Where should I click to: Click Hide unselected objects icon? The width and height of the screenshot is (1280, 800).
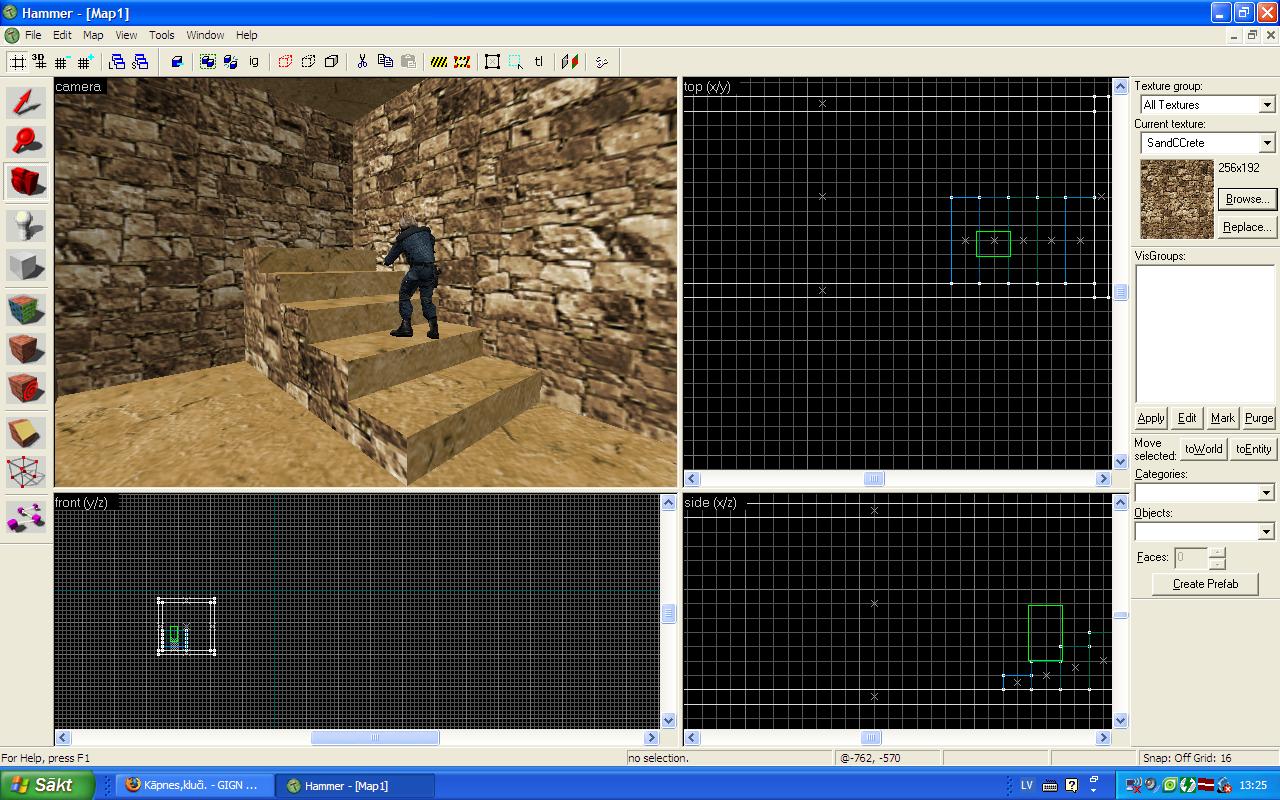(x=308, y=61)
